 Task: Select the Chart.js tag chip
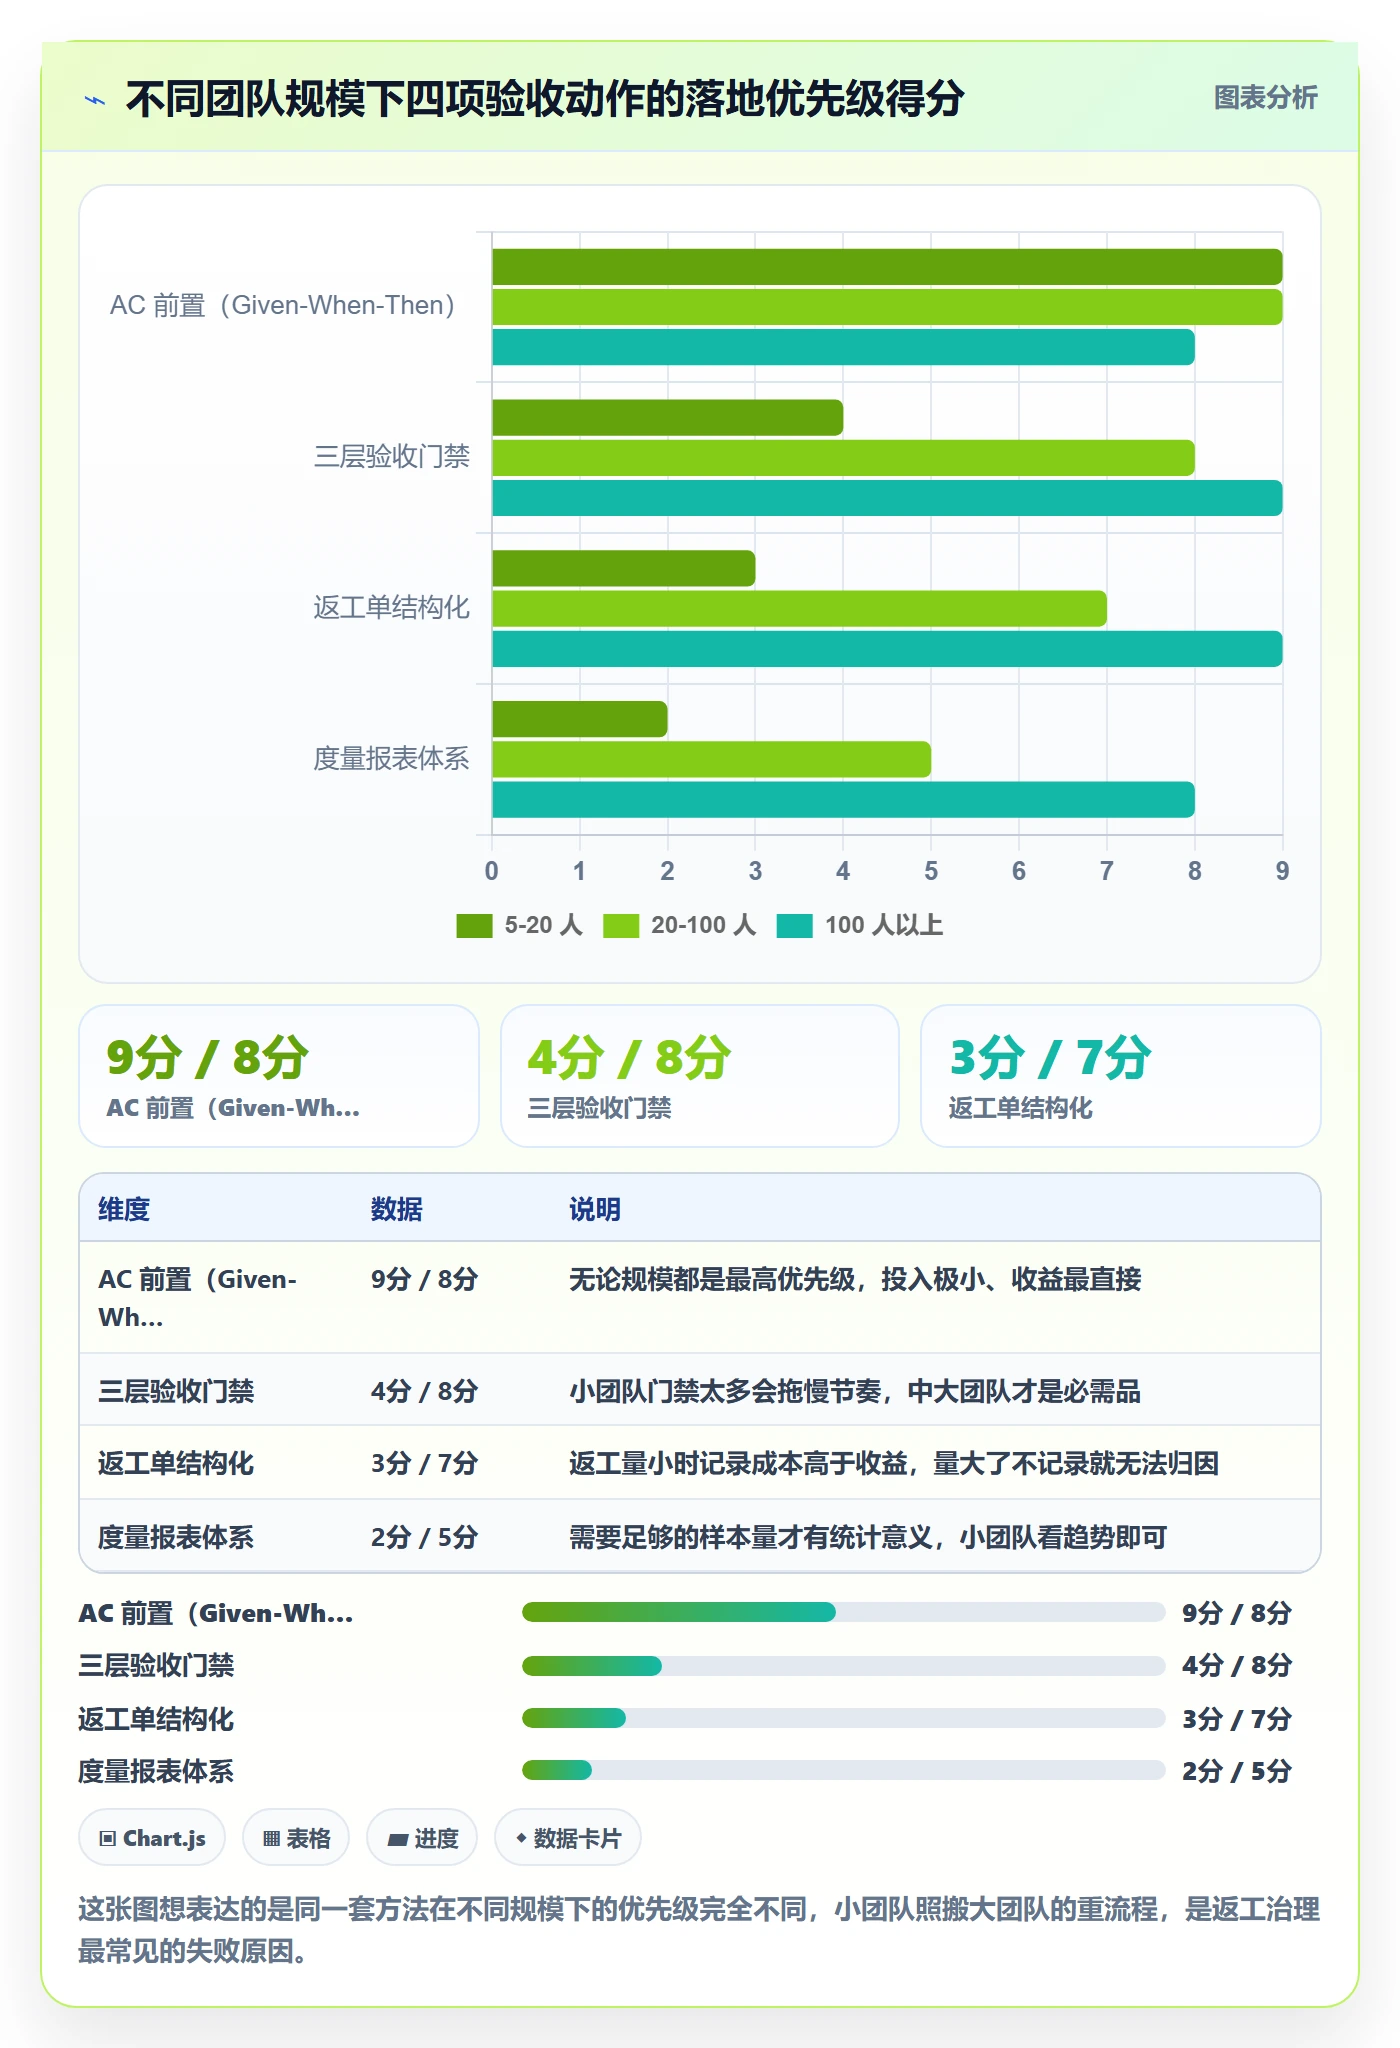point(152,1838)
